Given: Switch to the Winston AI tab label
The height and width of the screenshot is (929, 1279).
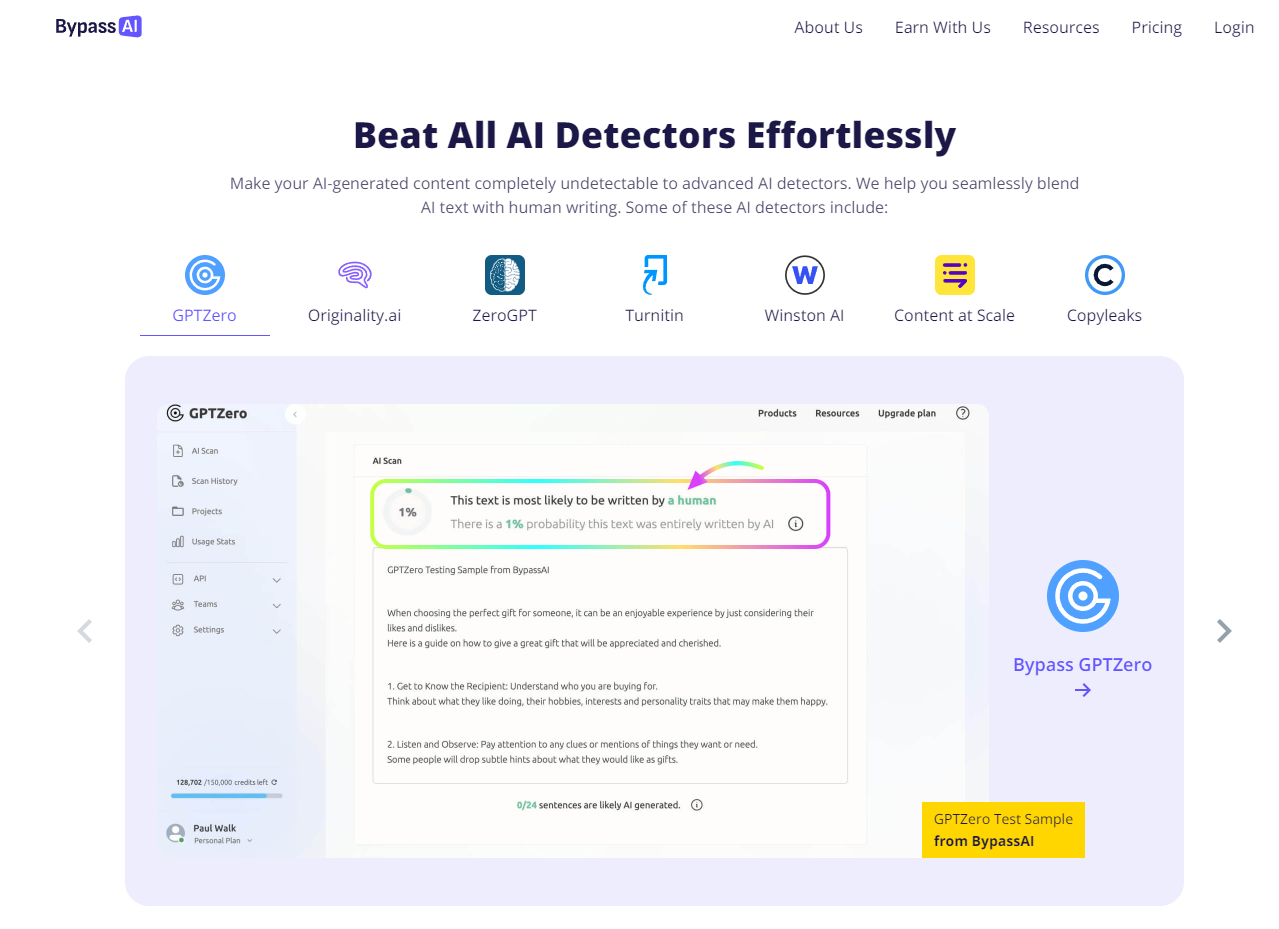Looking at the screenshot, I should coord(805,315).
